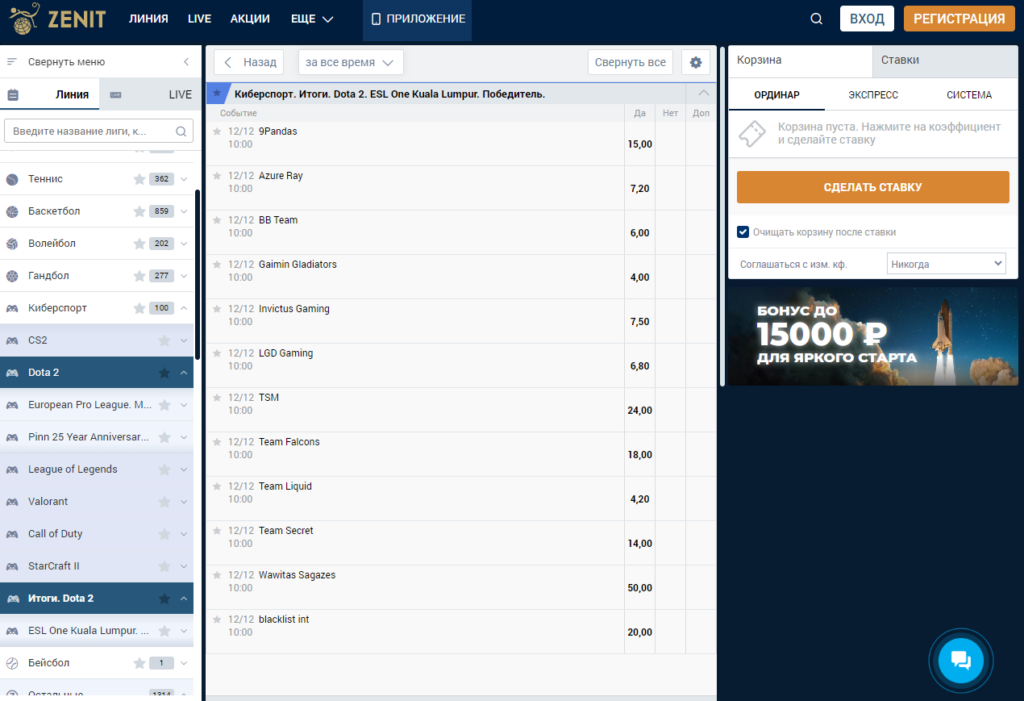Toggle favorite star for Dota 2
This screenshot has height=701, width=1024.
[165, 372]
